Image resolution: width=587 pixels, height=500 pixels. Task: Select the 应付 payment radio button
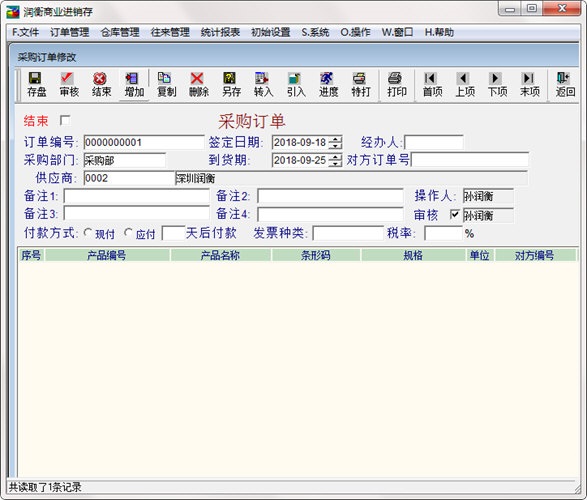point(128,233)
